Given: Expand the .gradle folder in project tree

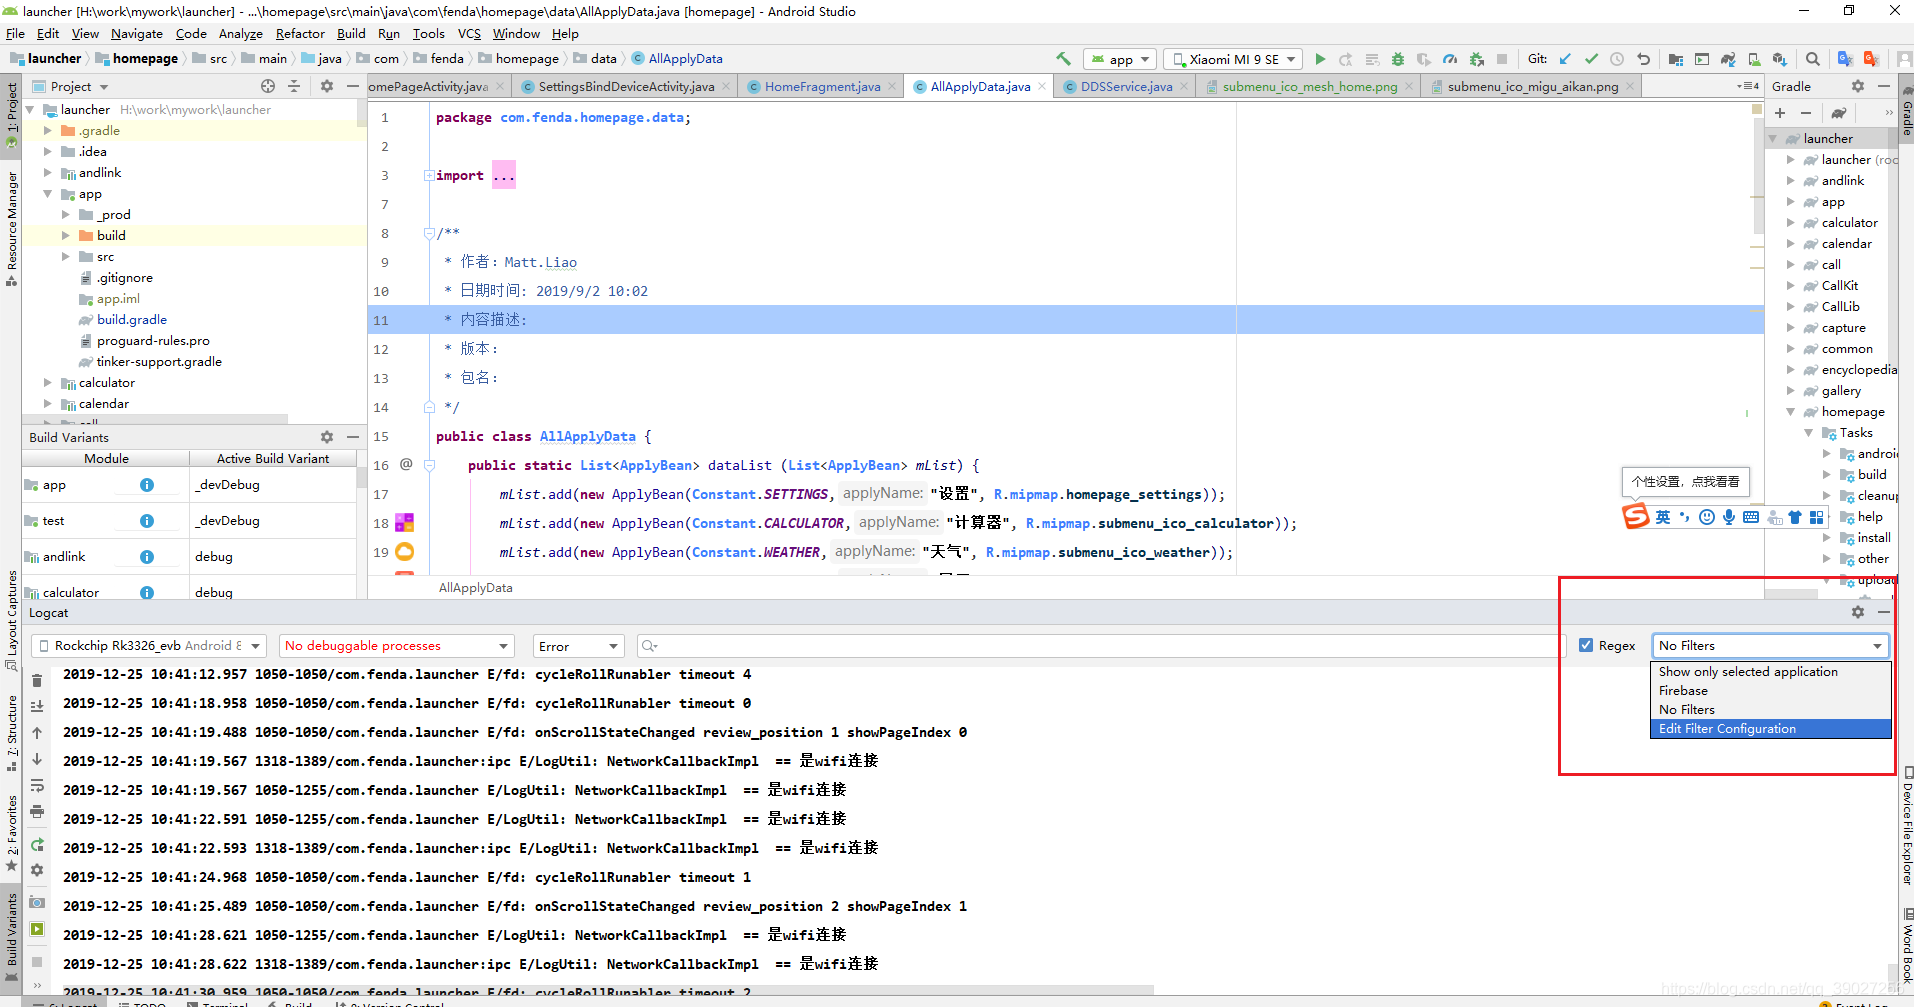Looking at the screenshot, I should coord(47,131).
